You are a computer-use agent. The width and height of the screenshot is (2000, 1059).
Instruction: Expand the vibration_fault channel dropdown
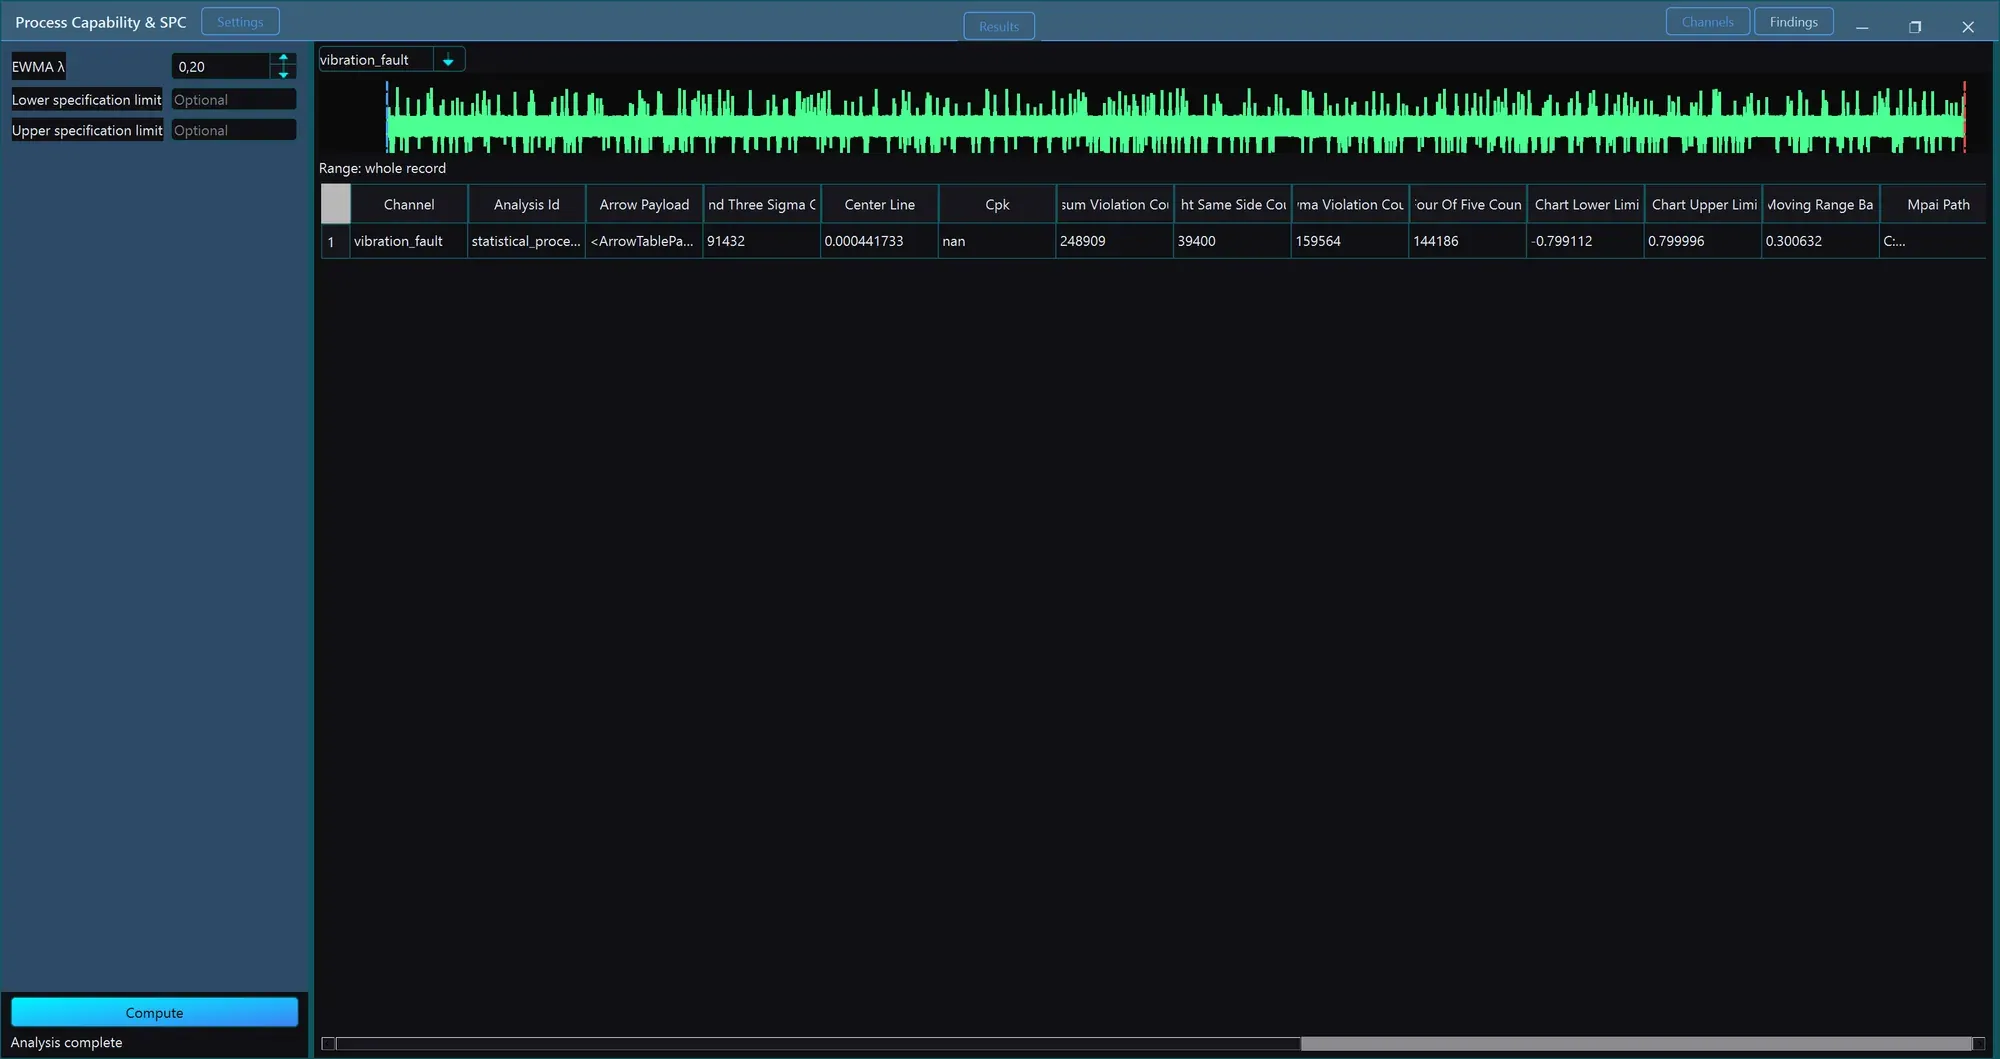click(448, 60)
